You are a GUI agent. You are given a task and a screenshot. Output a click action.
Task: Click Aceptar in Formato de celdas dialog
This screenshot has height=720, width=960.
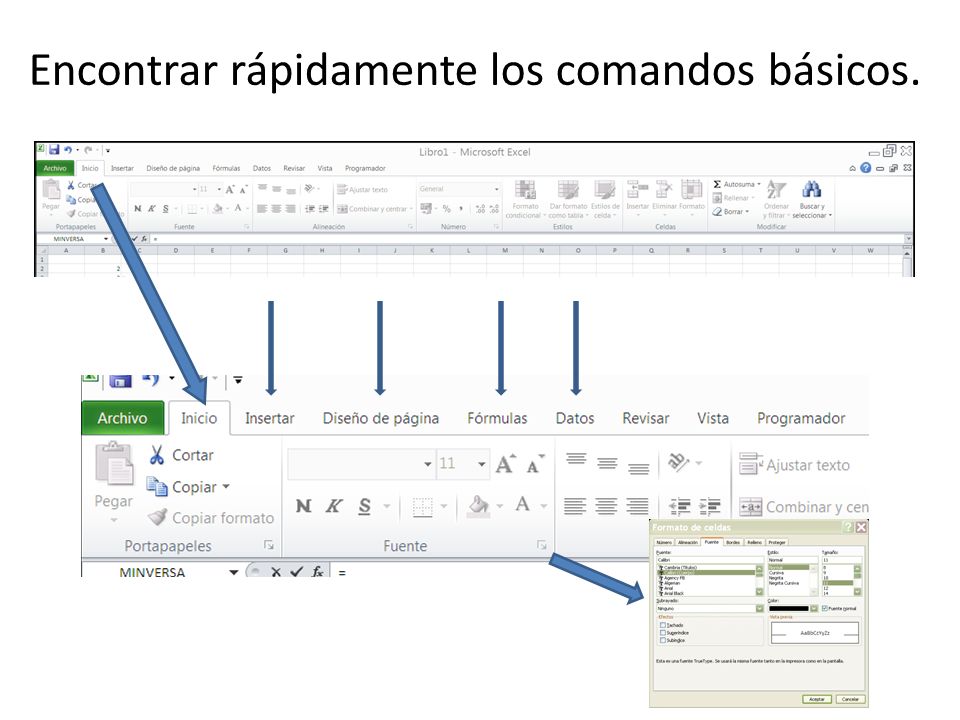pos(817,699)
